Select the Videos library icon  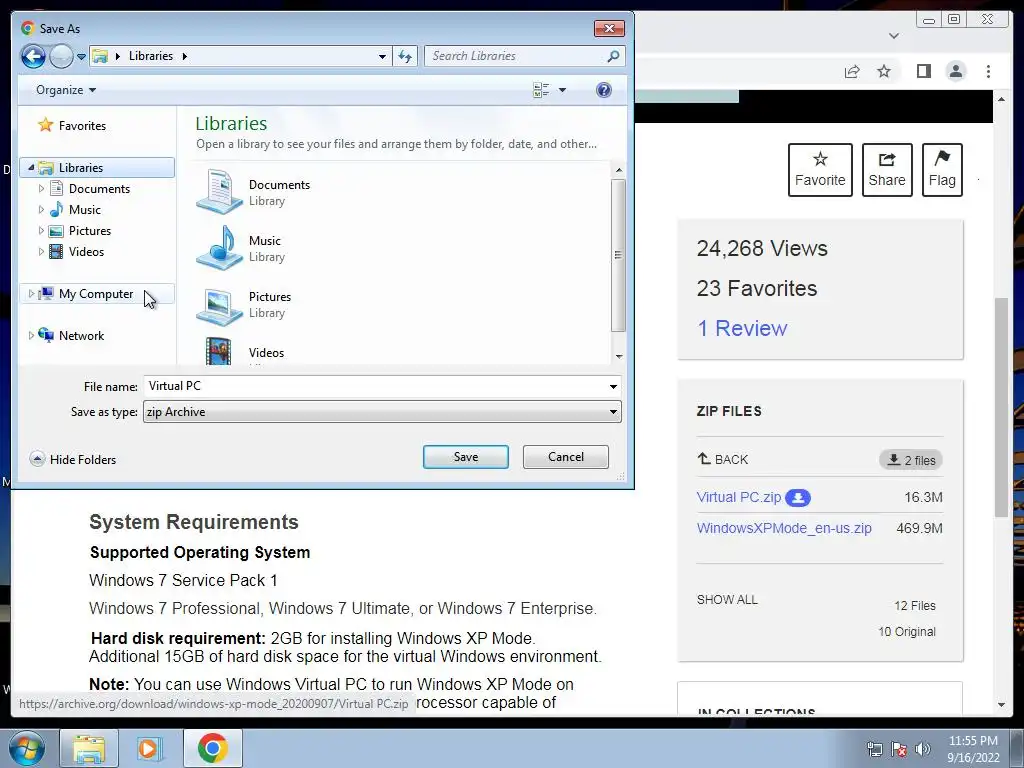[219, 351]
